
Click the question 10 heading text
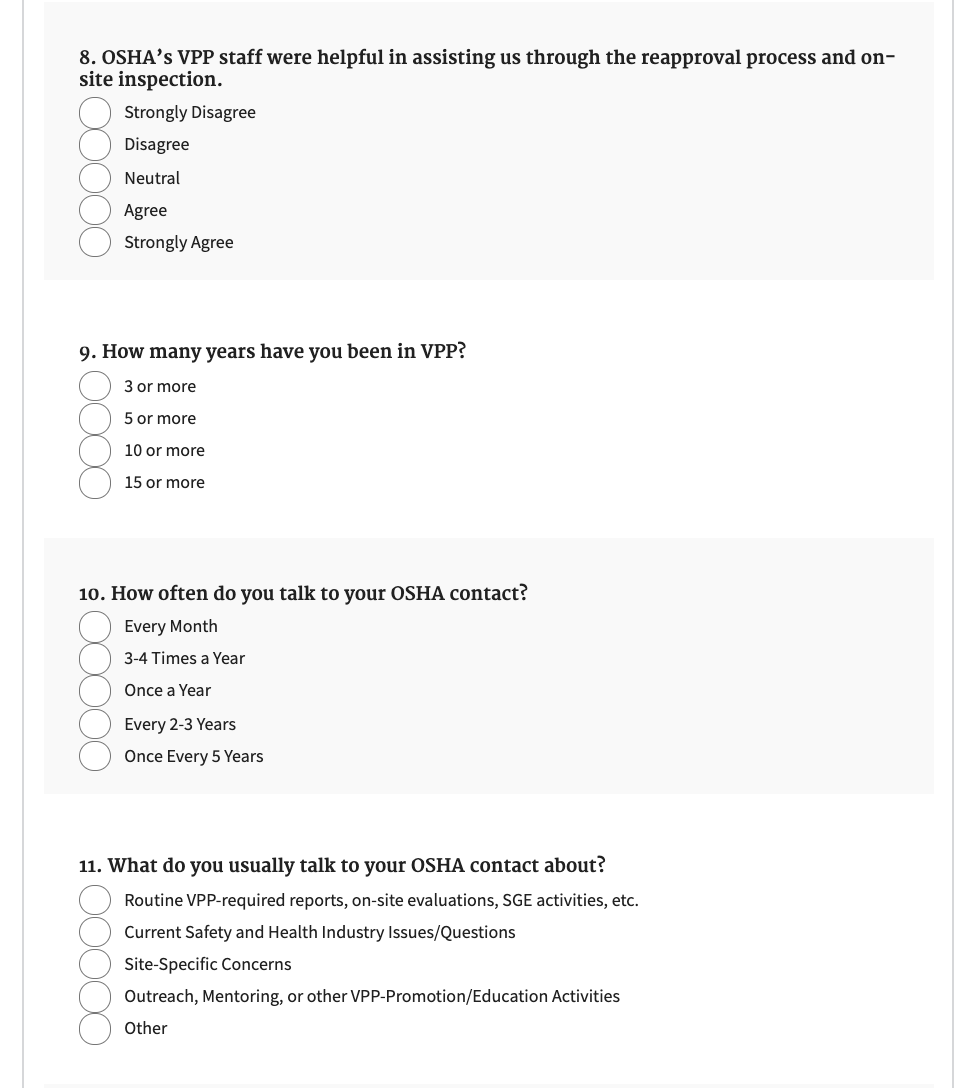[303, 593]
